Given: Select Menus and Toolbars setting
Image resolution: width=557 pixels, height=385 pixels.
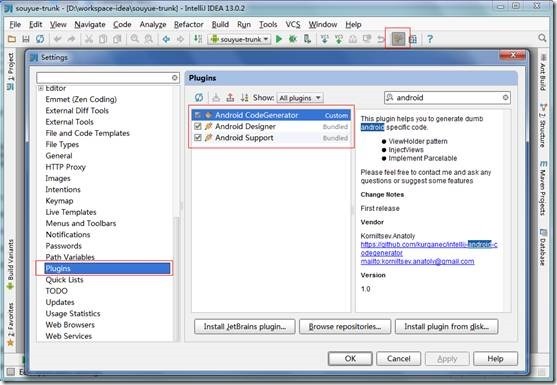Looking at the screenshot, I should [x=81, y=223].
